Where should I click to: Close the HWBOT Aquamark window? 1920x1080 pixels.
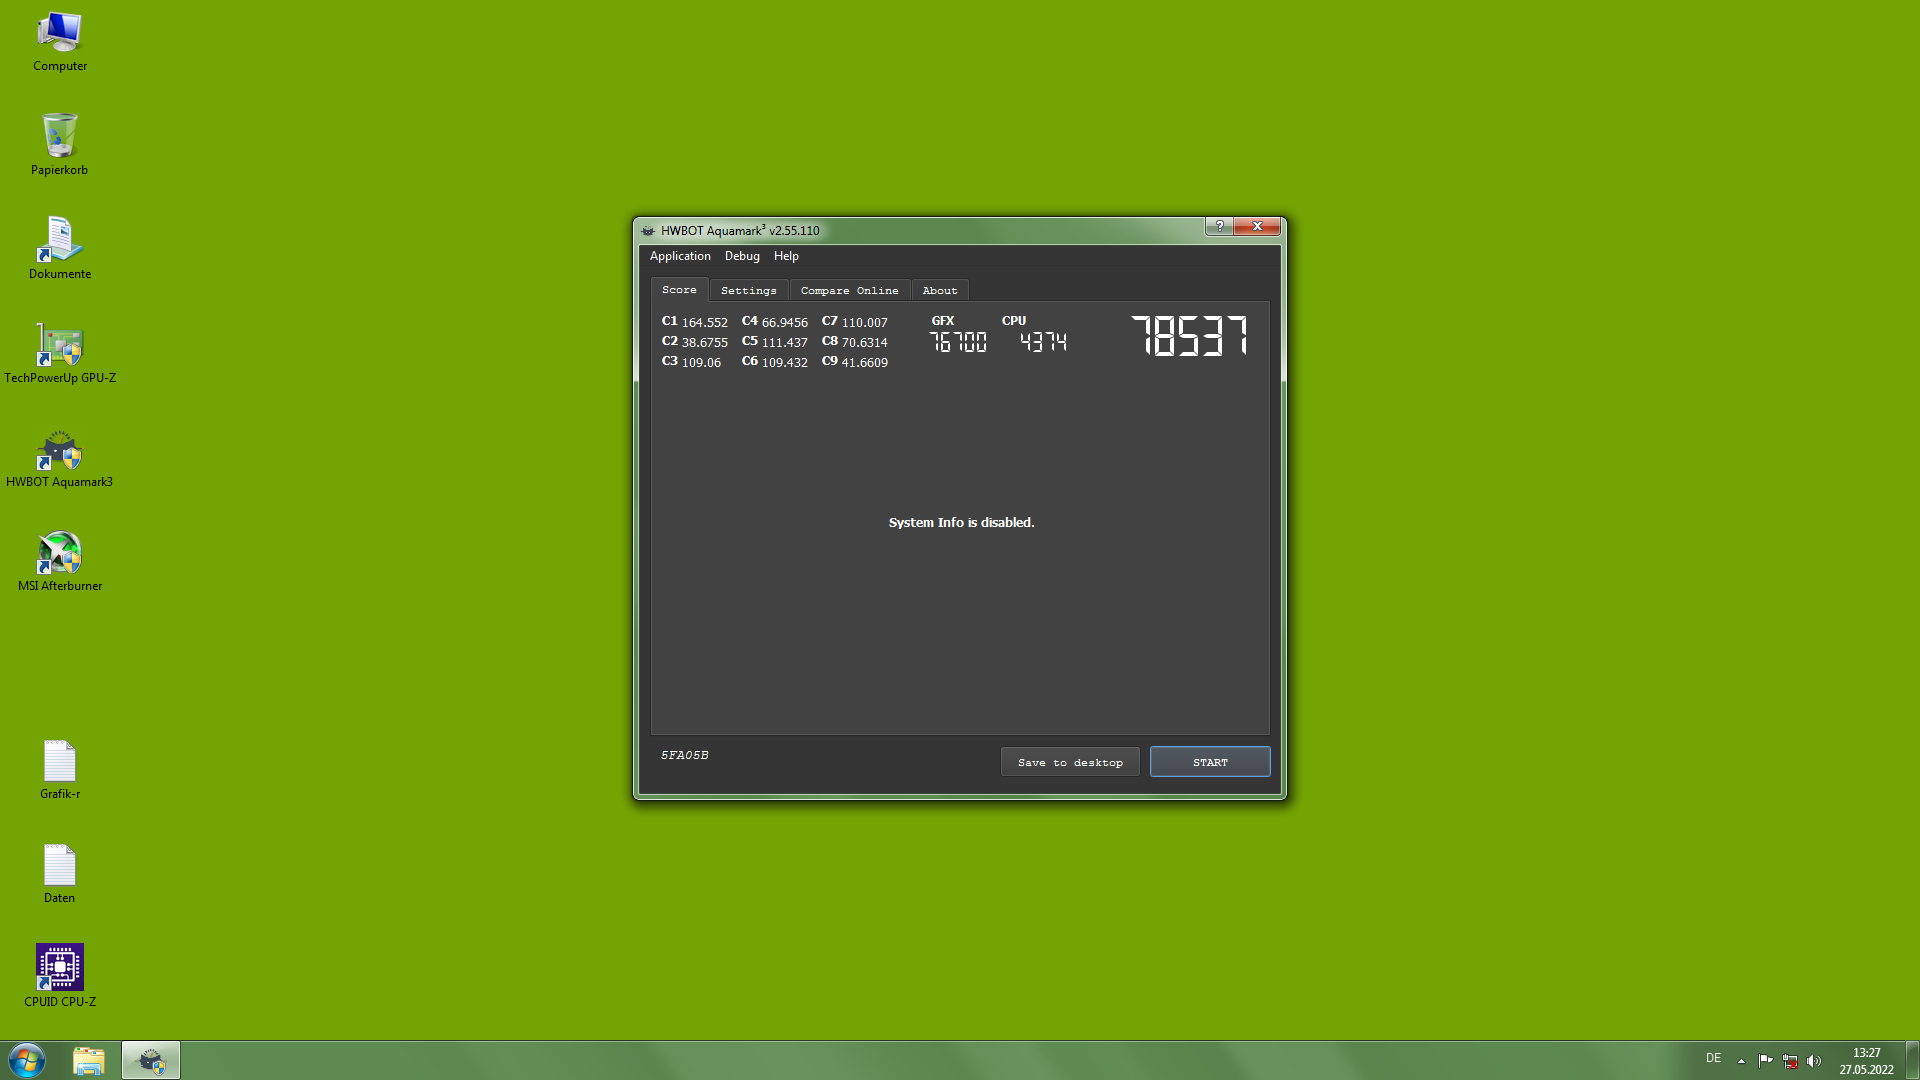[1257, 226]
